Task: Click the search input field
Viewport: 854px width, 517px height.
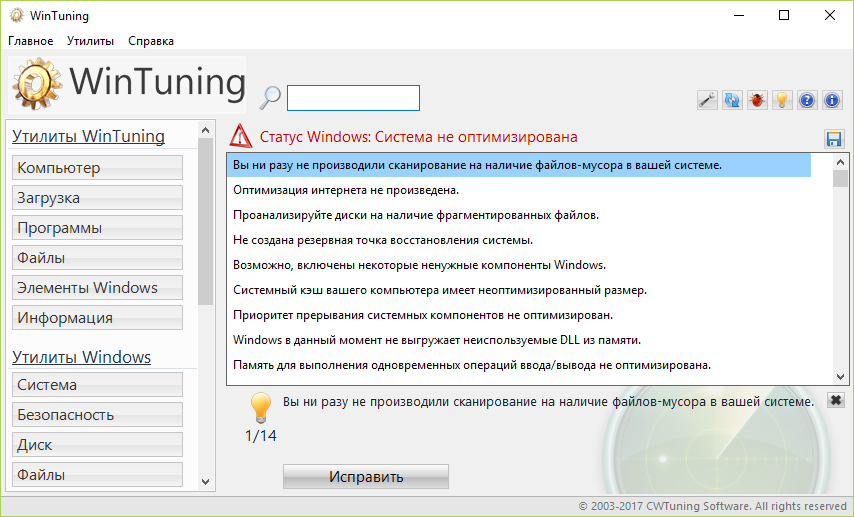Action: coord(353,98)
